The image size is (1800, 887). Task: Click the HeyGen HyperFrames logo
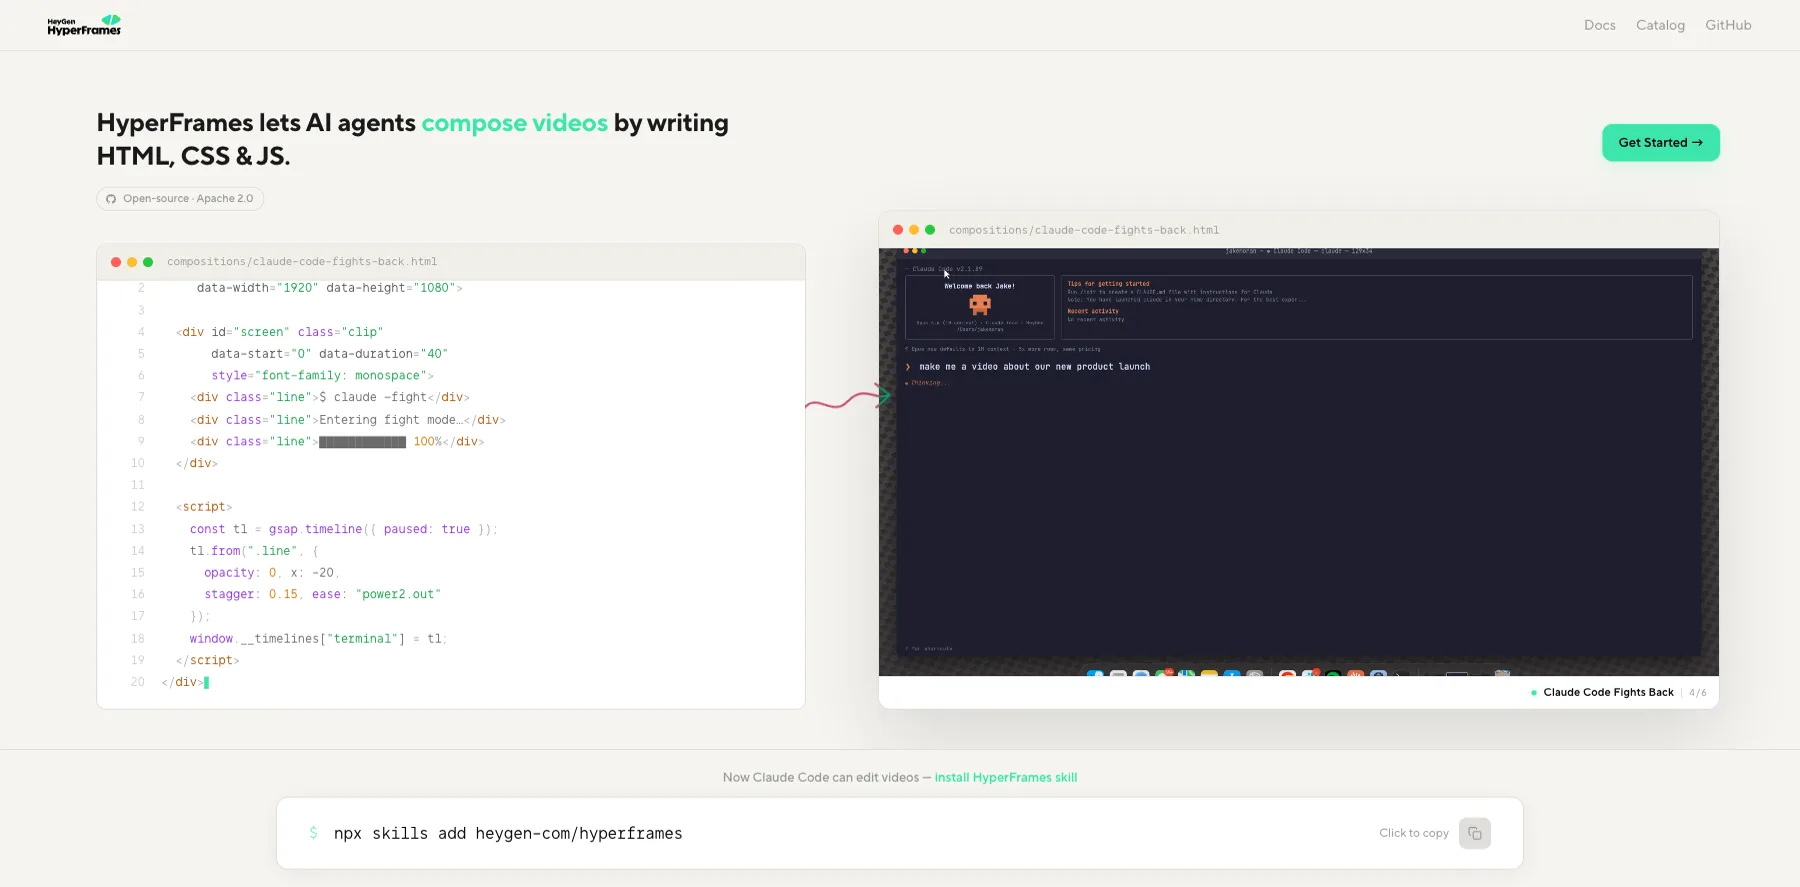[84, 25]
